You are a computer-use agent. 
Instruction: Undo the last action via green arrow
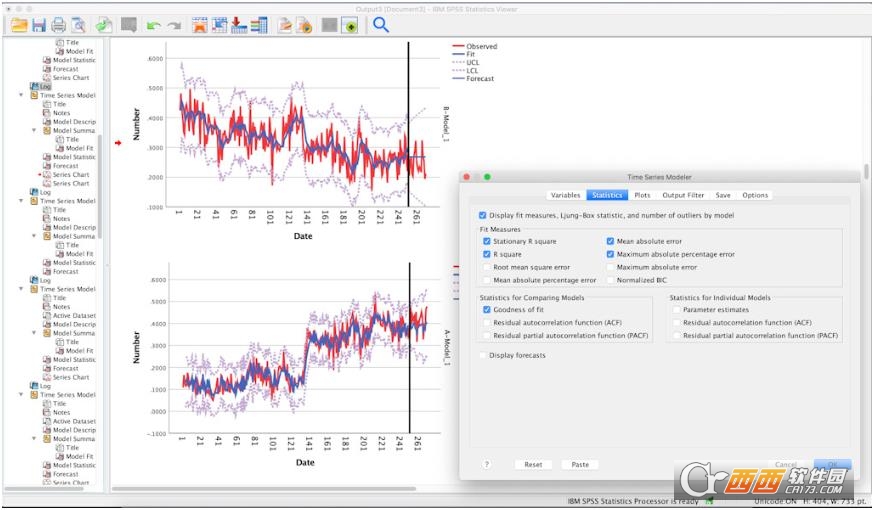(154, 26)
